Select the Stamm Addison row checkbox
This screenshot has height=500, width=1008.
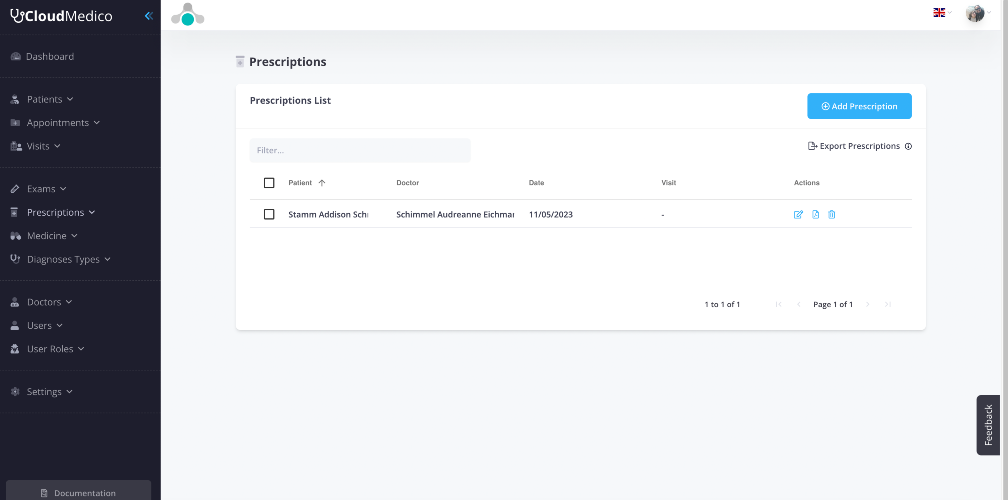[x=269, y=215]
